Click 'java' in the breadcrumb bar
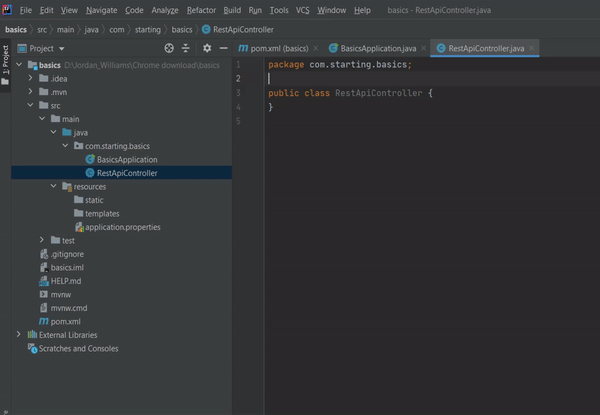This screenshot has width=600, height=415. click(91, 30)
